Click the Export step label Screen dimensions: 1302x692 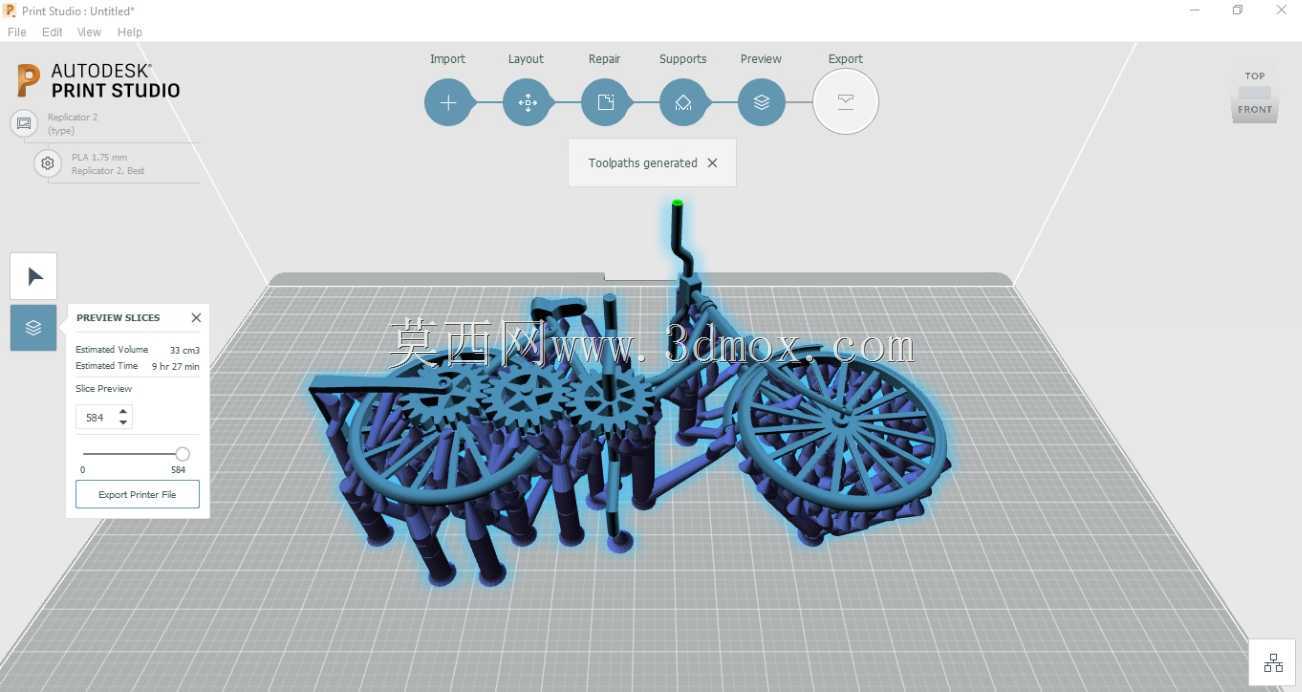pyautogui.click(x=845, y=59)
